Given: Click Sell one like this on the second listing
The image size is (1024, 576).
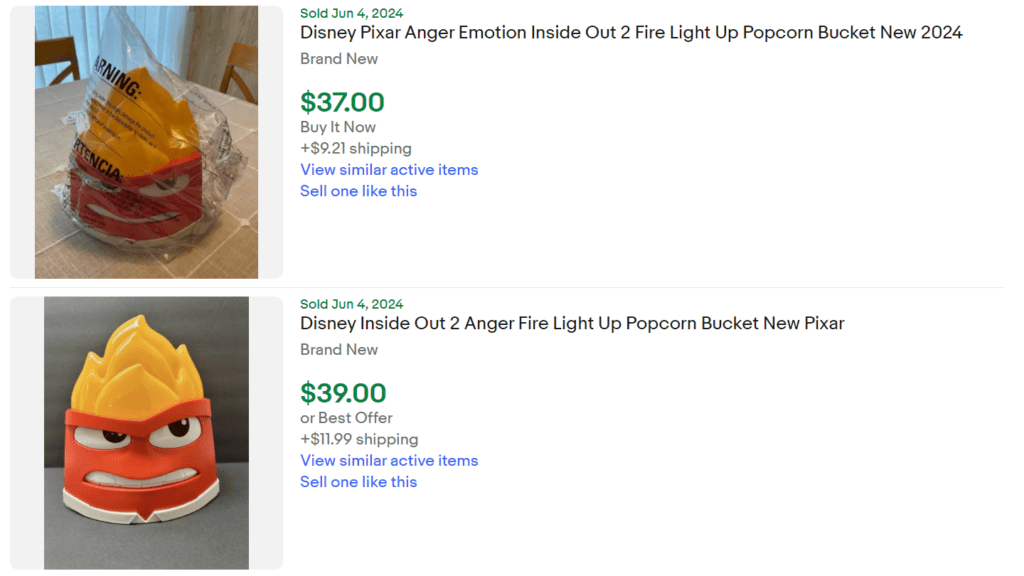Looking at the screenshot, I should coord(358,482).
